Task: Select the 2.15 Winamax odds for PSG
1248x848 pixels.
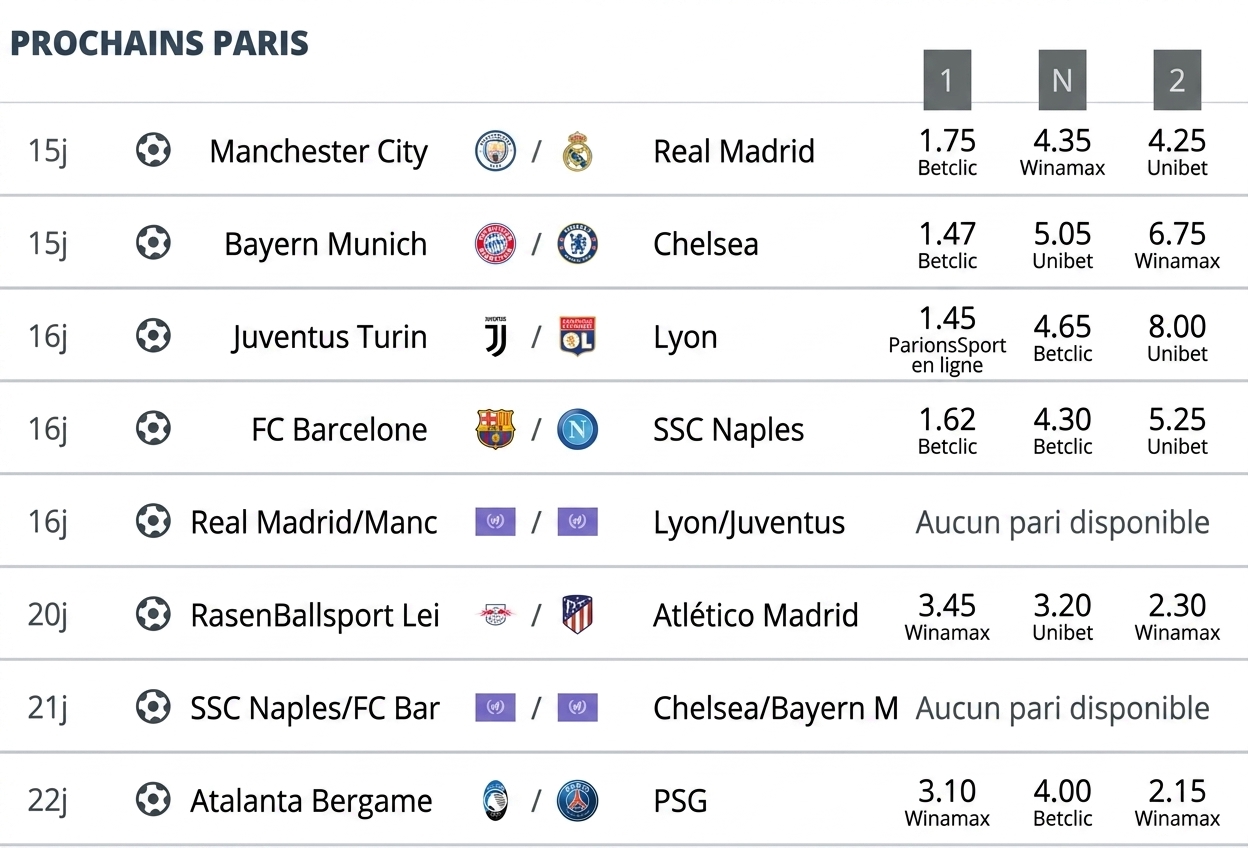Action: (x=1177, y=802)
